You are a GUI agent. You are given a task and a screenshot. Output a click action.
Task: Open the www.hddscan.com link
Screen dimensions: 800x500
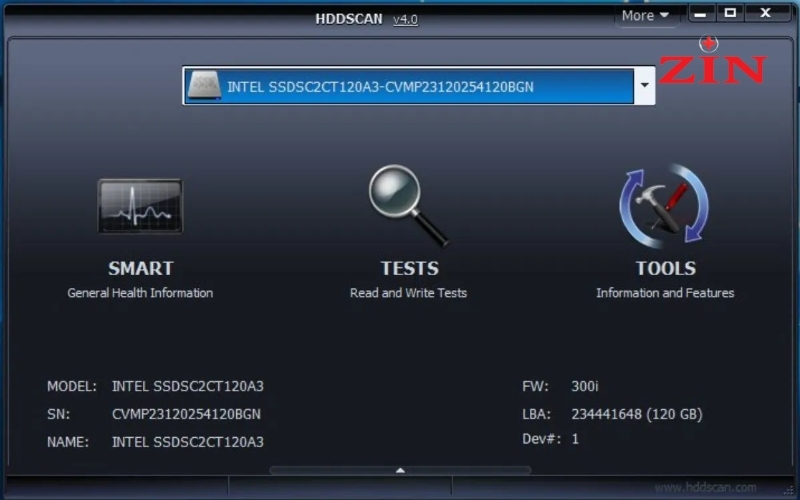point(706,487)
